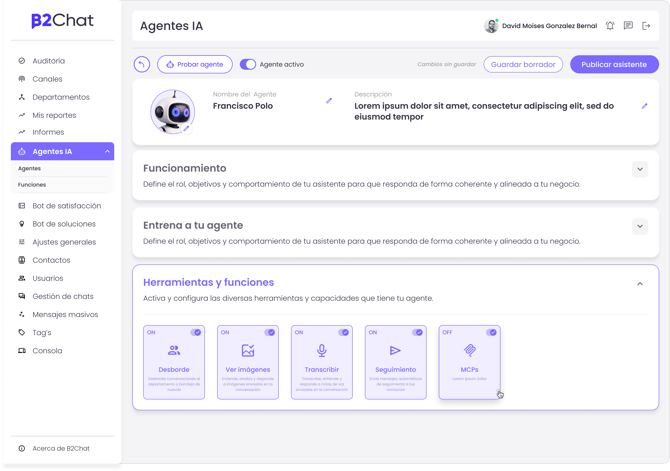Edit agent name with pencil icon

click(329, 101)
